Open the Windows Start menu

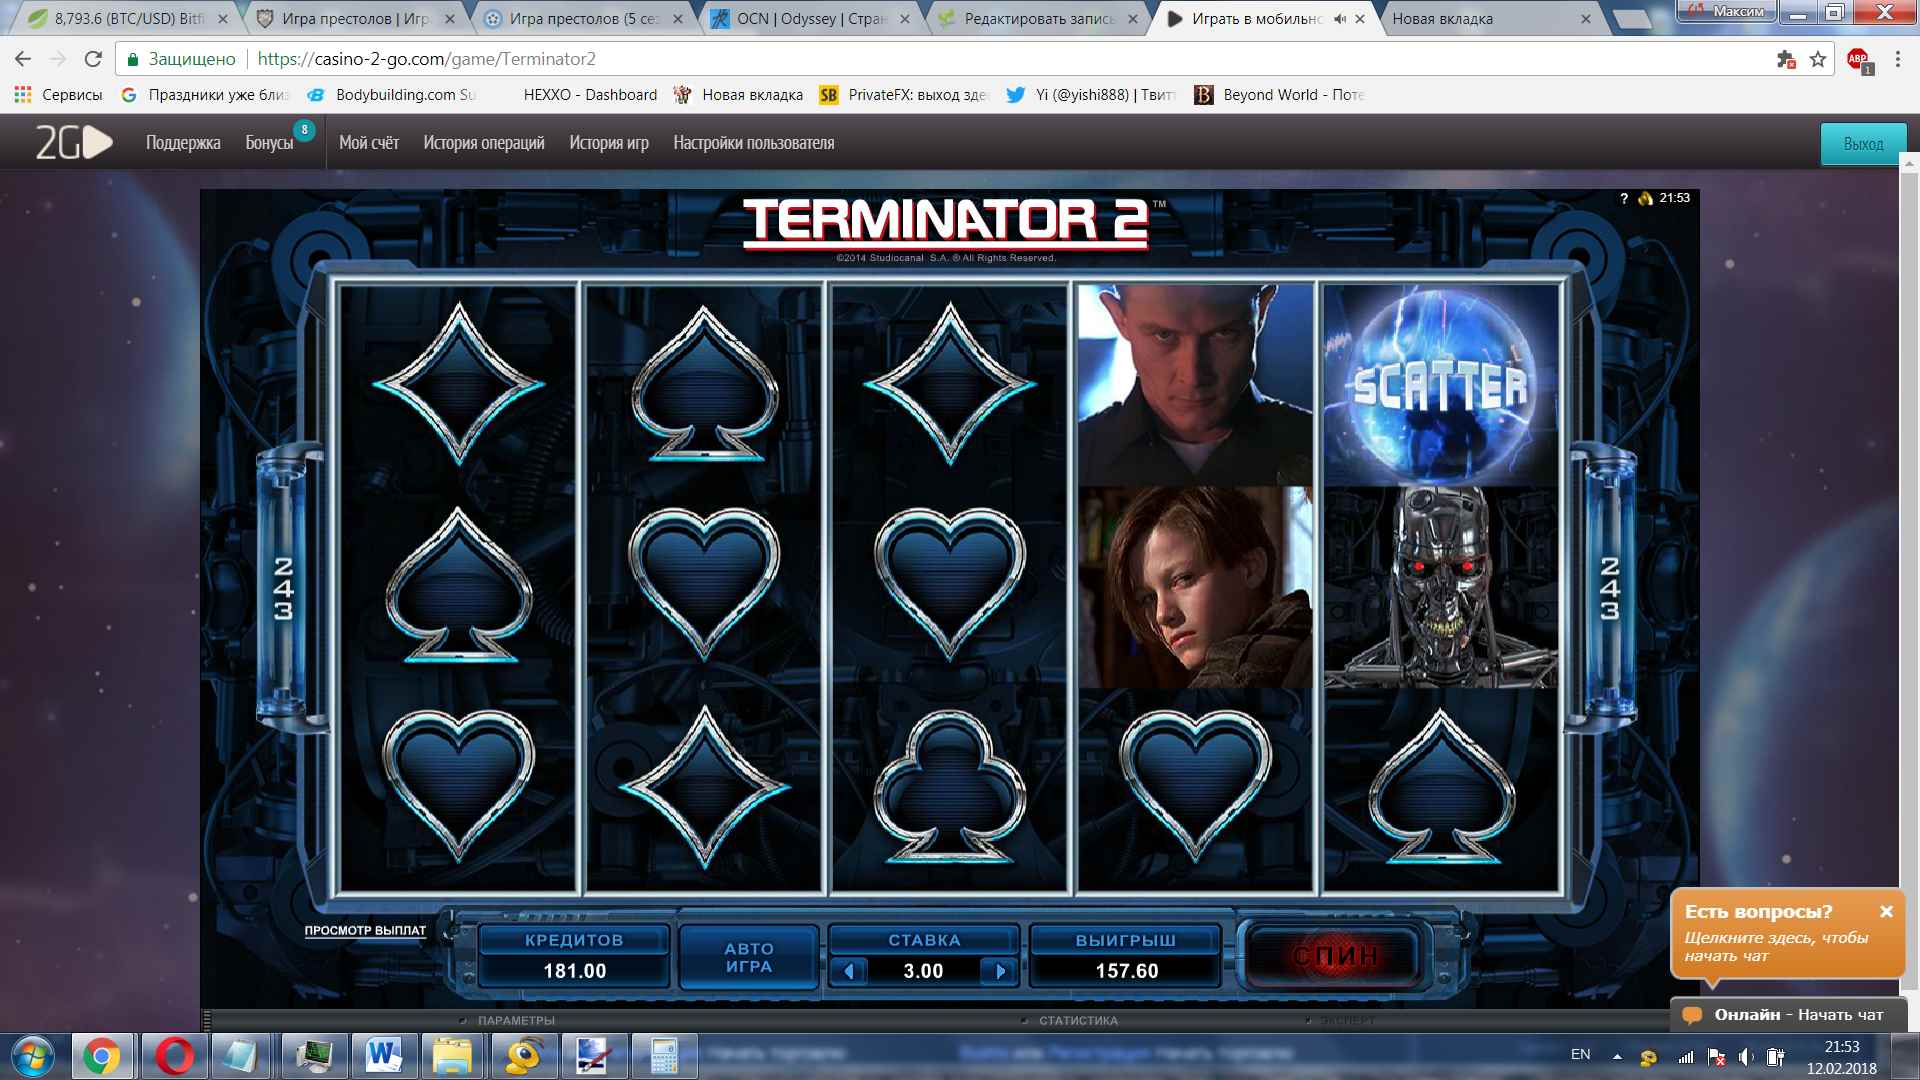point(33,1057)
